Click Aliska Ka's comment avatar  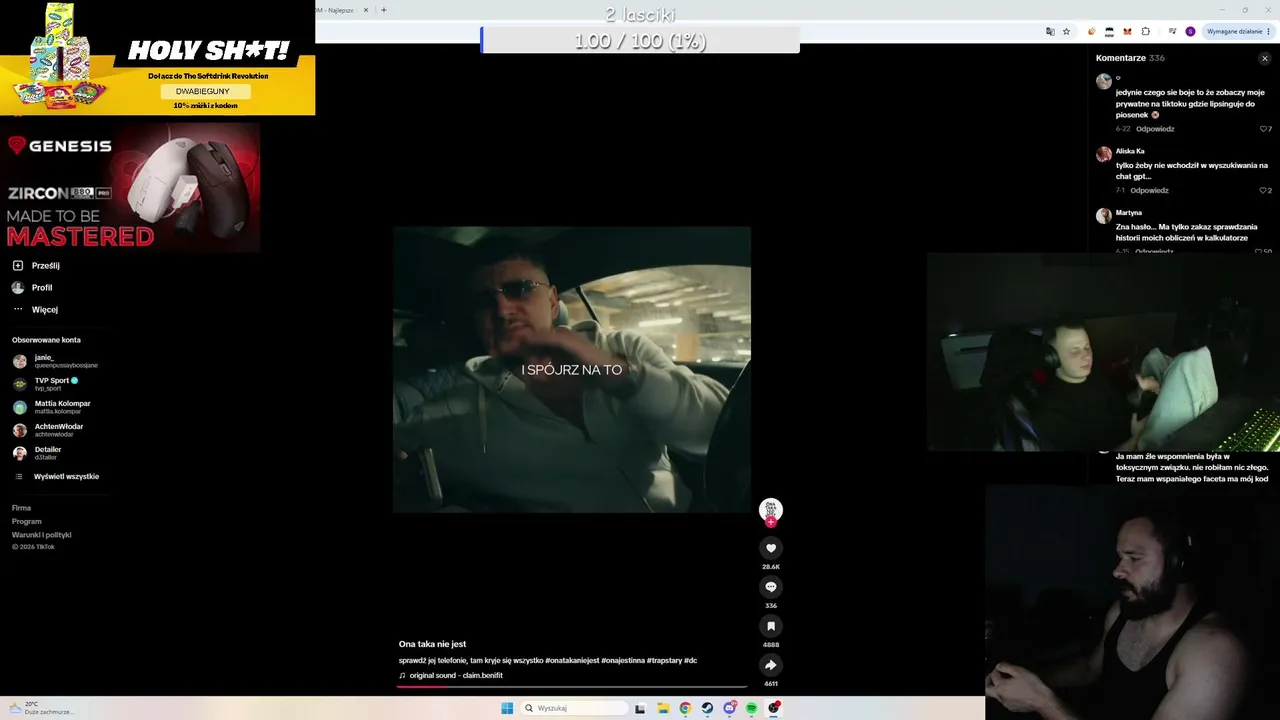tap(1103, 154)
